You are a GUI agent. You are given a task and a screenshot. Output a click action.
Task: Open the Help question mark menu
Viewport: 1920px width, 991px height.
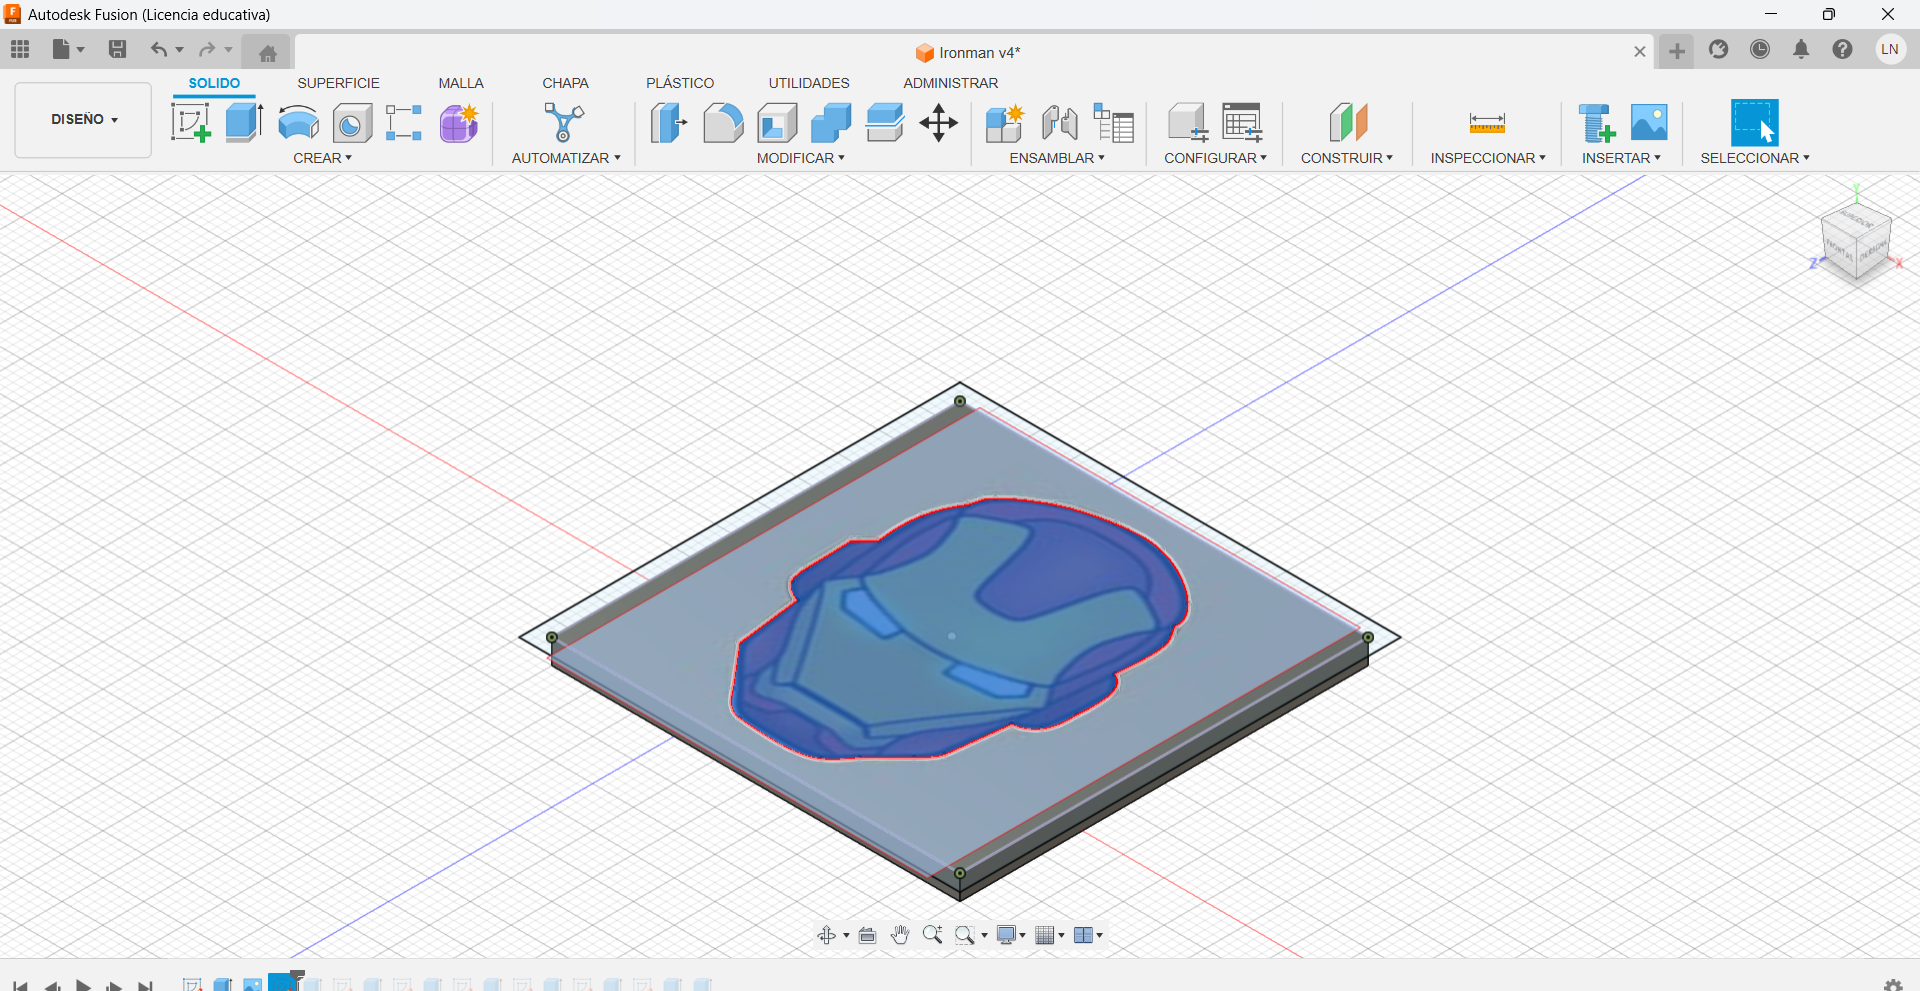click(x=1842, y=49)
